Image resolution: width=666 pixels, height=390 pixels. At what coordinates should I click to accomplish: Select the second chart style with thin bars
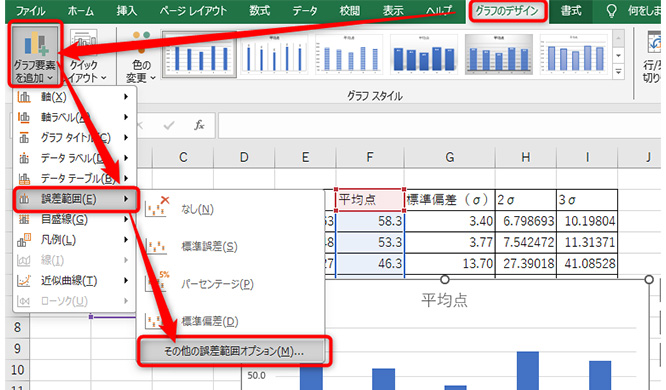pyautogui.click(x=274, y=54)
